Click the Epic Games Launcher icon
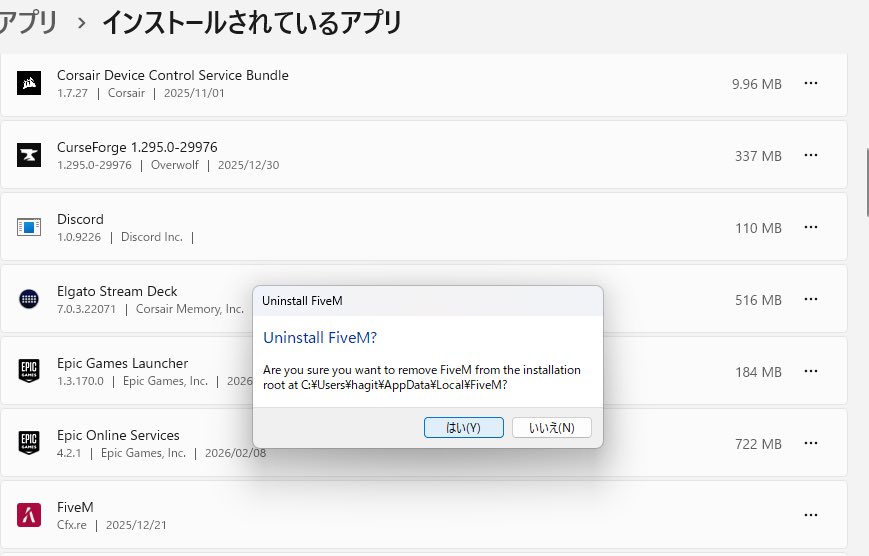Image resolution: width=869 pixels, height=556 pixels. tap(29, 371)
